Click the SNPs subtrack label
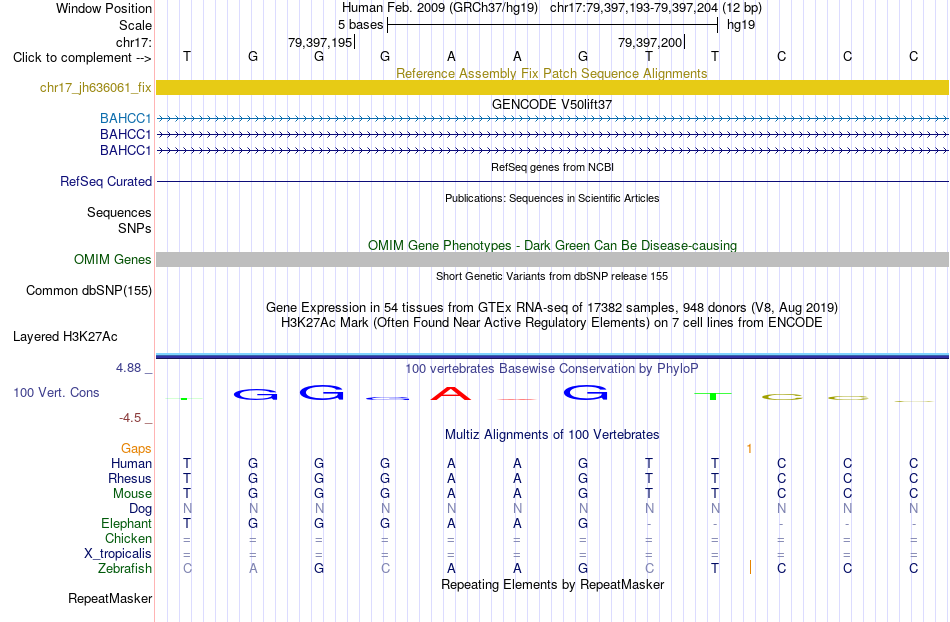 pyautogui.click(x=135, y=228)
